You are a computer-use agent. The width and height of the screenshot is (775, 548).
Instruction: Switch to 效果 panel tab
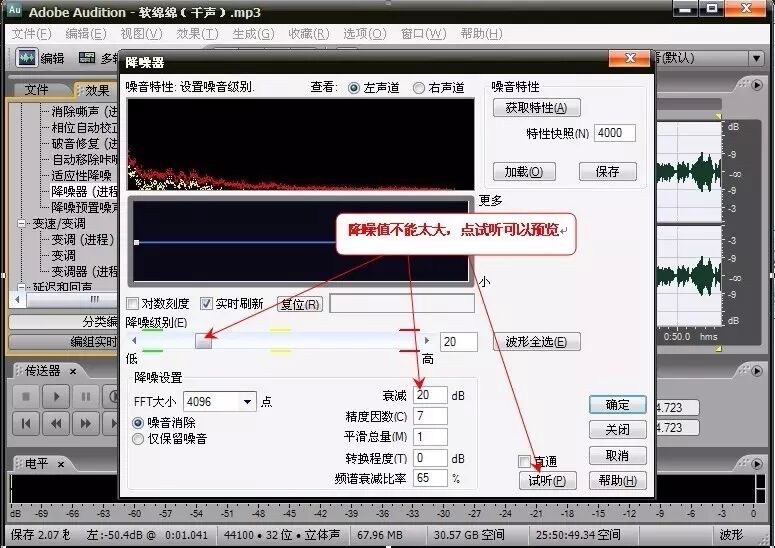pos(97,90)
